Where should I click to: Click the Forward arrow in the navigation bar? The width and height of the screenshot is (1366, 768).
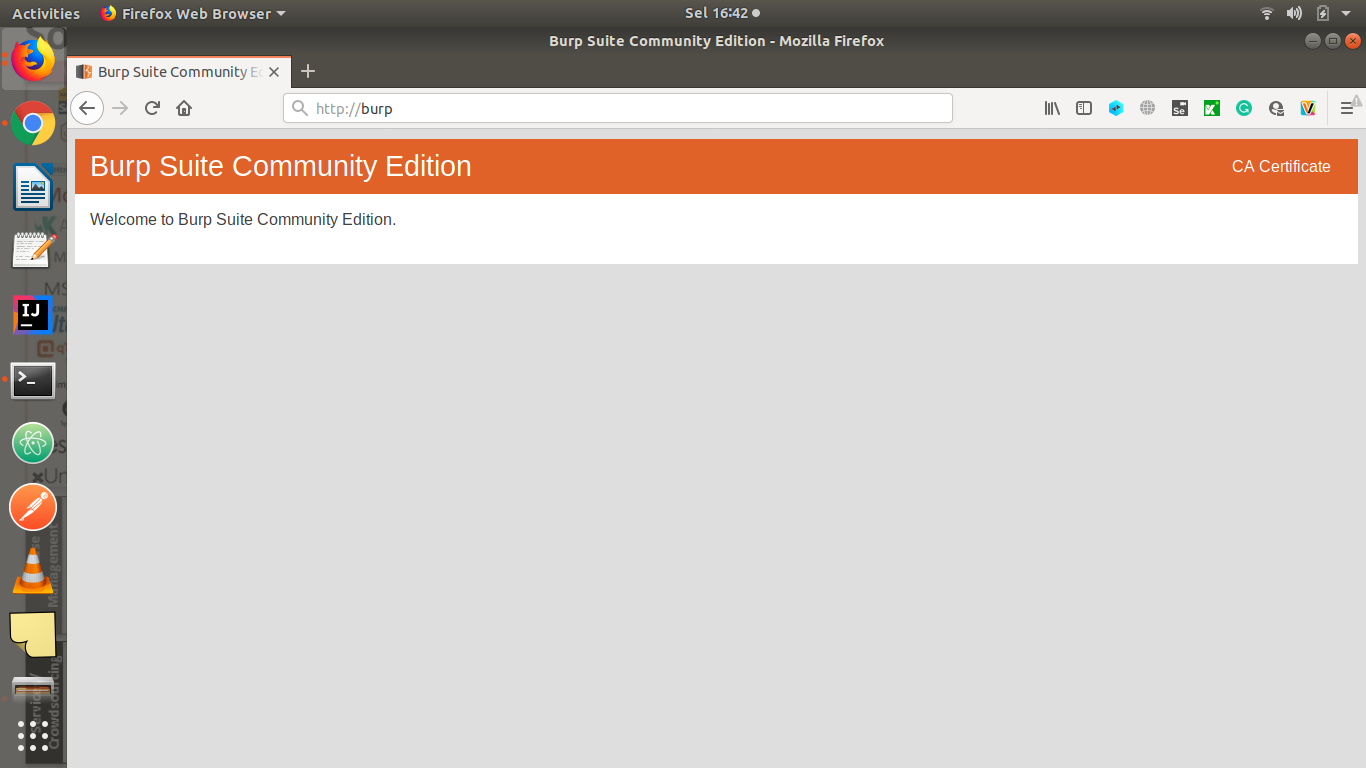coord(120,108)
